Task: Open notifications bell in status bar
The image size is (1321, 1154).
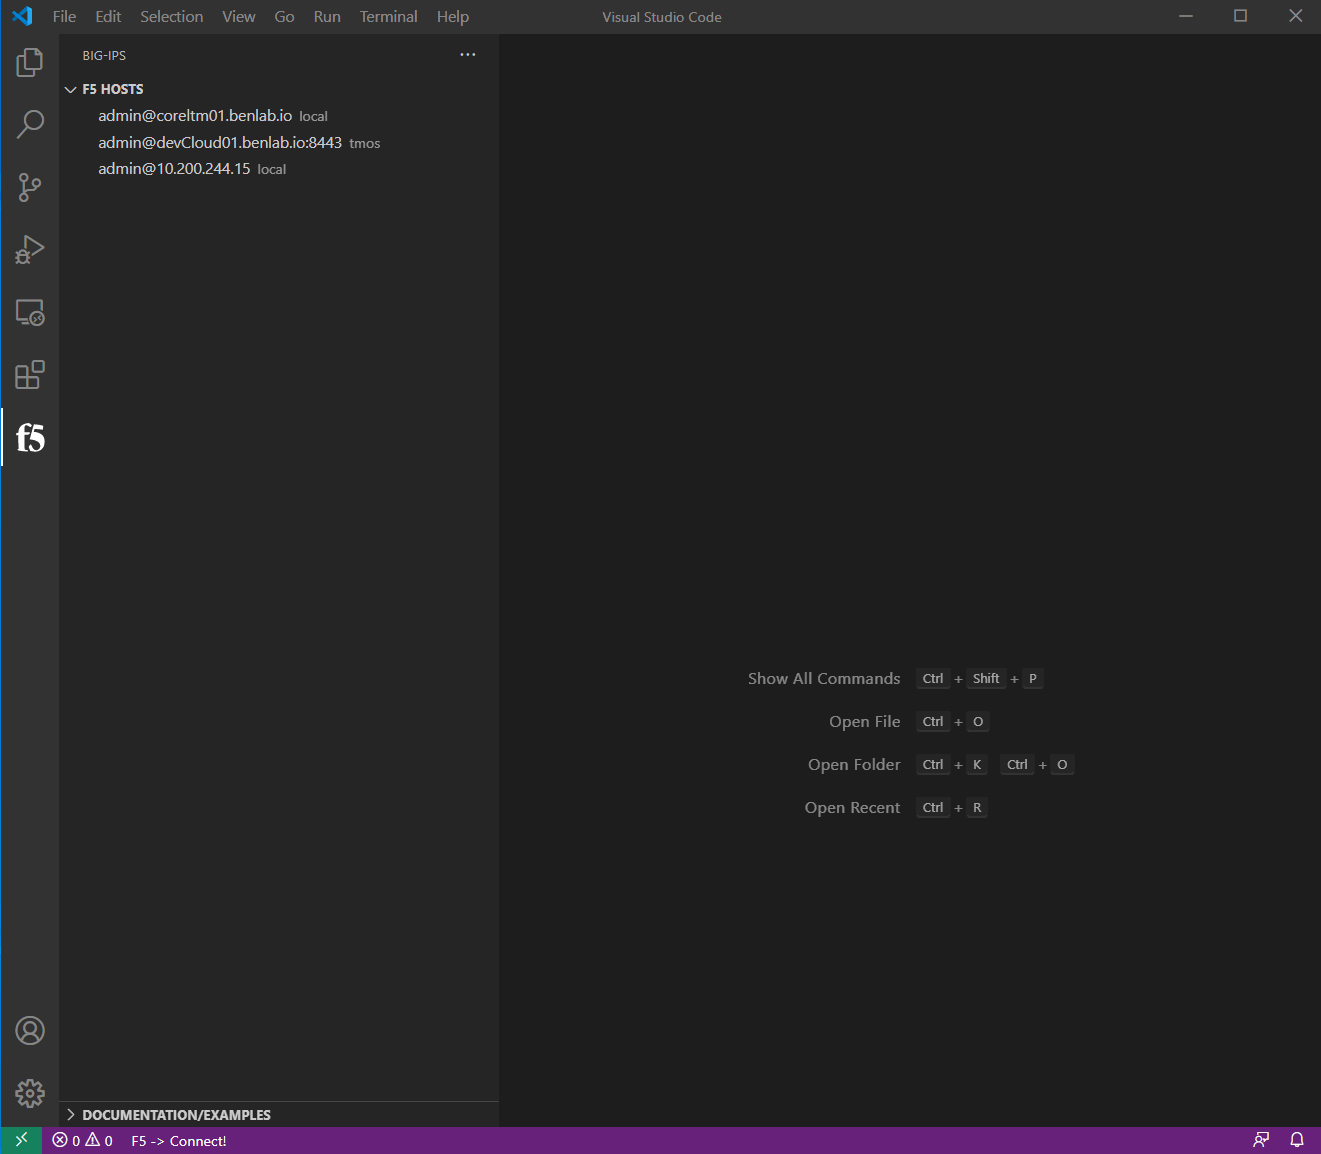Action: tap(1297, 1140)
